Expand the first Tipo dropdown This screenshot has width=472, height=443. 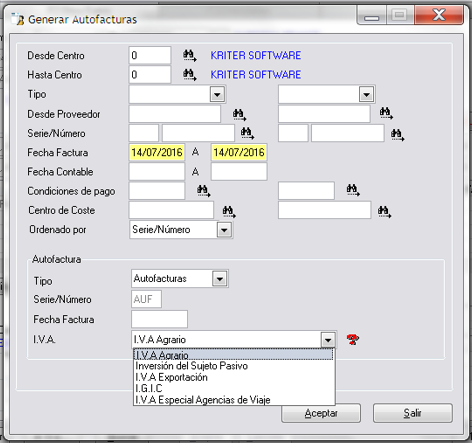pyautogui.click(x=217, y=95)
